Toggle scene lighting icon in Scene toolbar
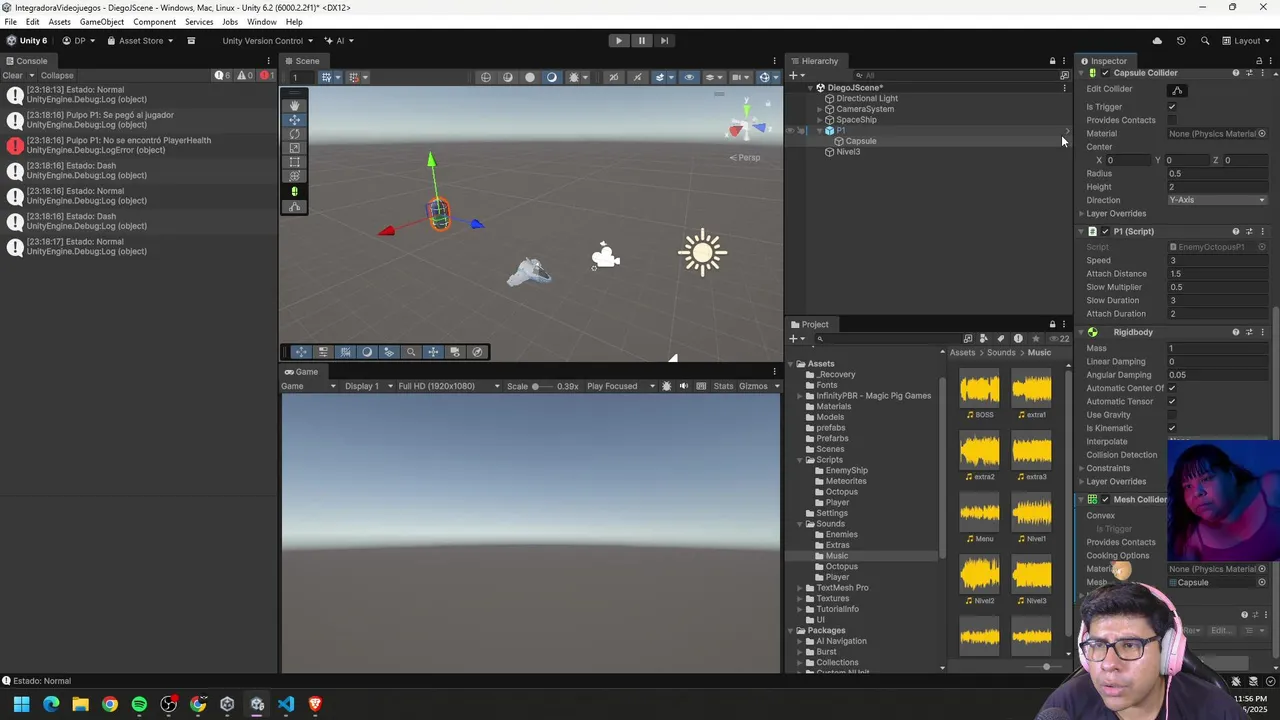Screen dimensions: 1280x720 (x=551, y=77)
